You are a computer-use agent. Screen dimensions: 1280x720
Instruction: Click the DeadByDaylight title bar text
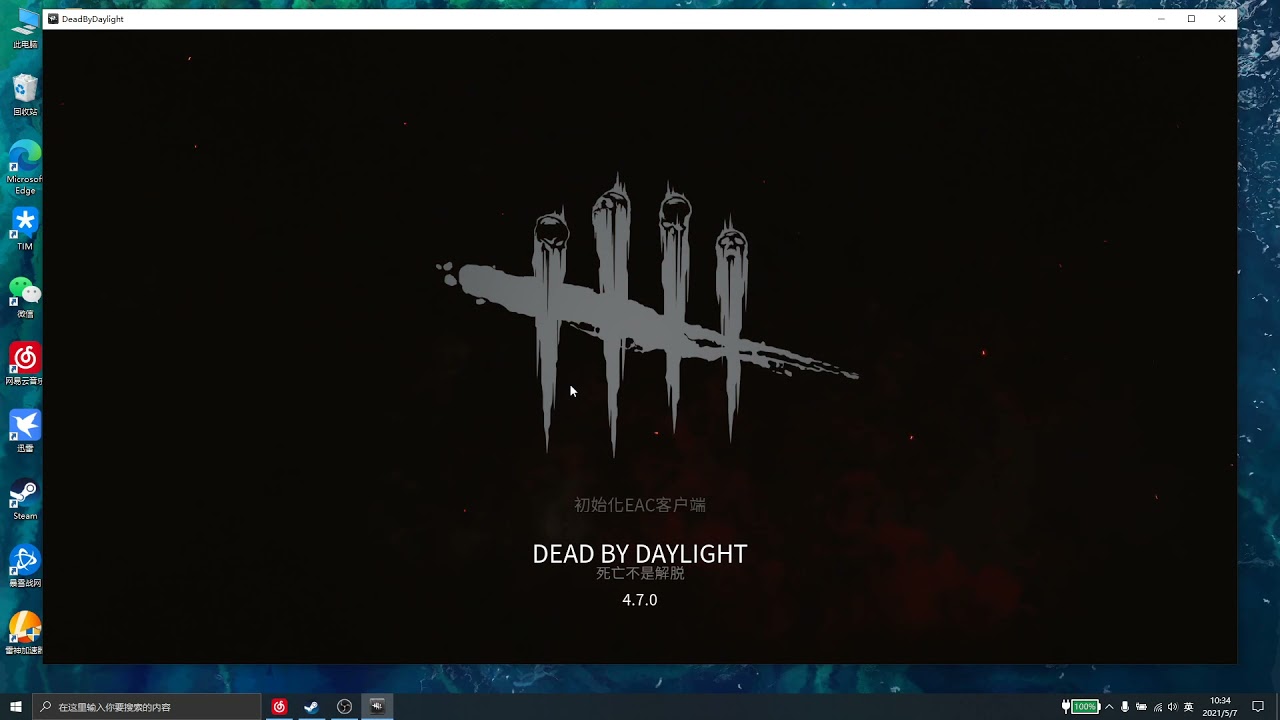coord(93,19)
